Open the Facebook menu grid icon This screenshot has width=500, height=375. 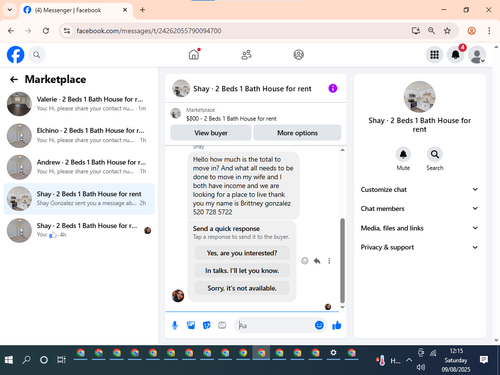point(434,55)
